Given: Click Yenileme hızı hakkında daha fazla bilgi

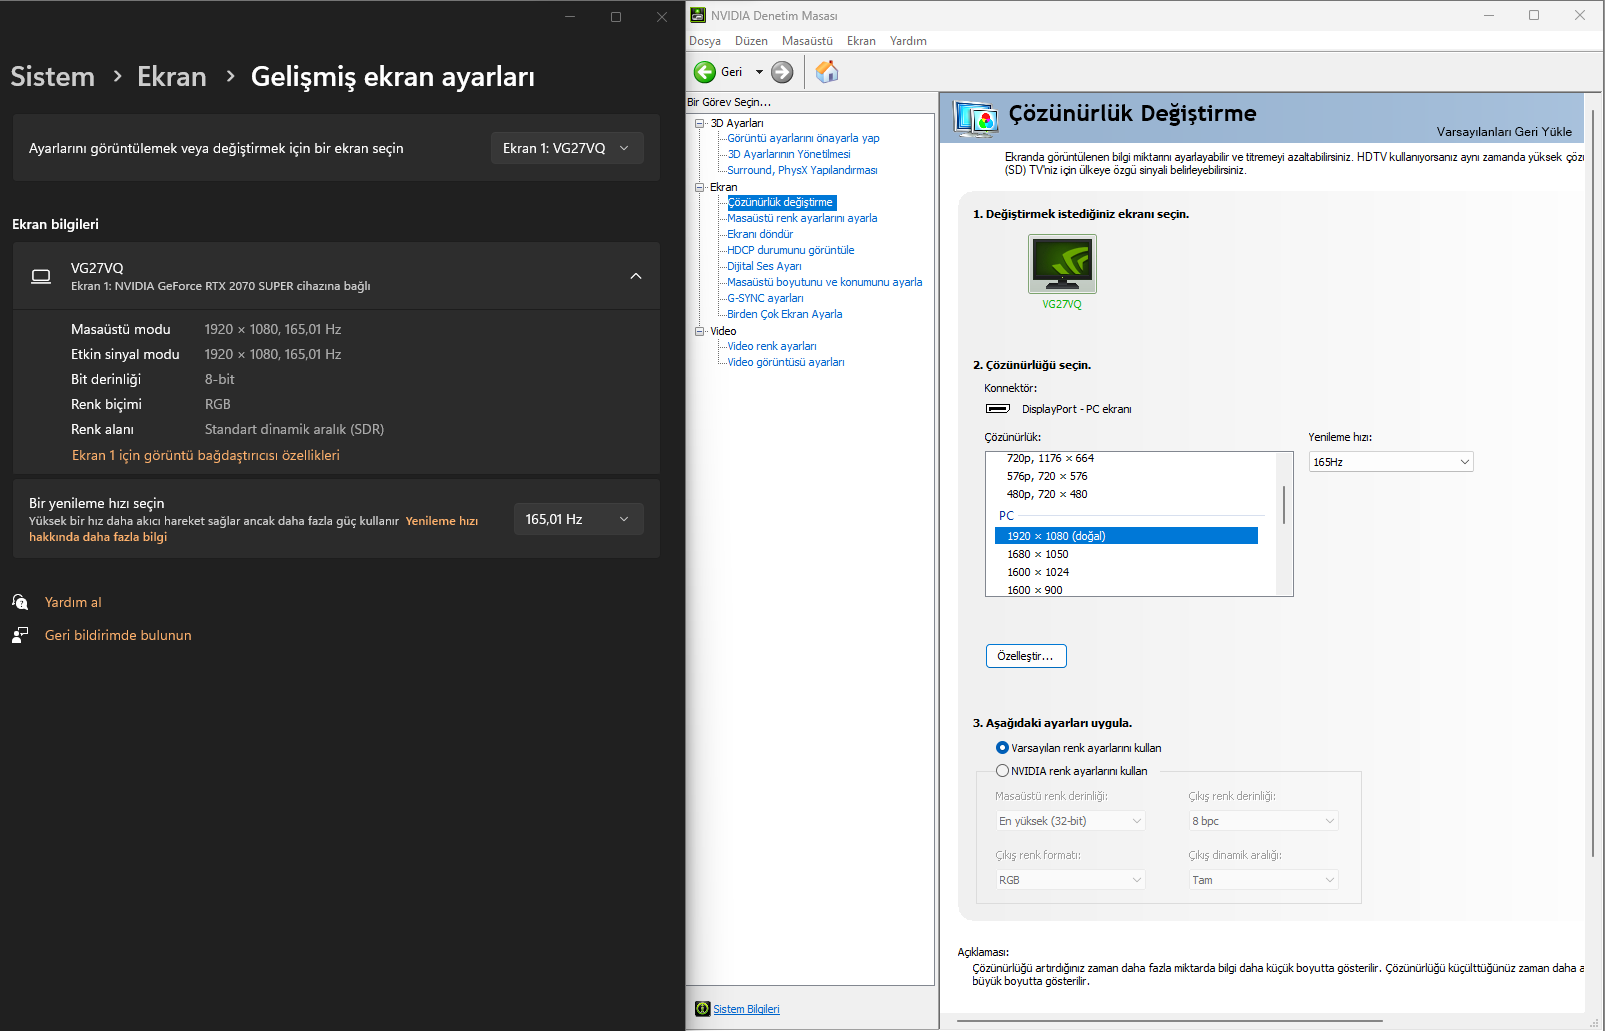Looking at the screenshot, I should pyautogui.click(x=254, y=529).
